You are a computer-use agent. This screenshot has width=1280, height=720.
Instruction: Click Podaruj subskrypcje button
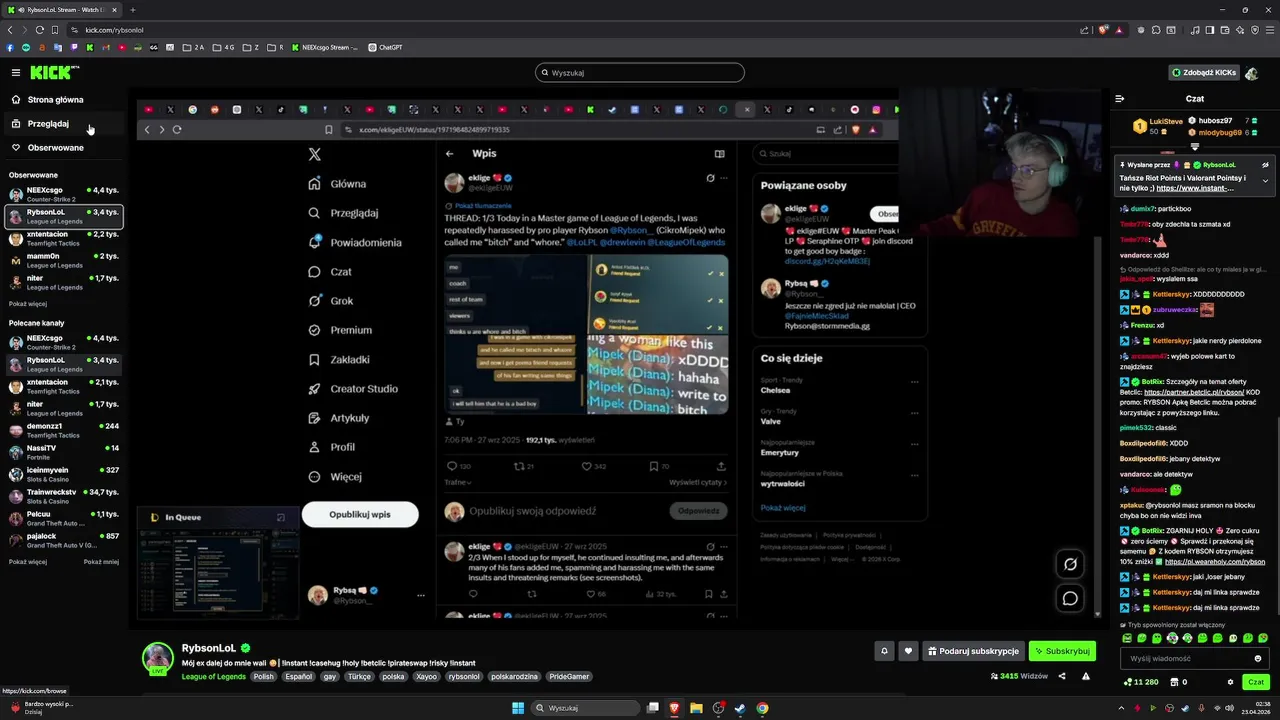973,651
